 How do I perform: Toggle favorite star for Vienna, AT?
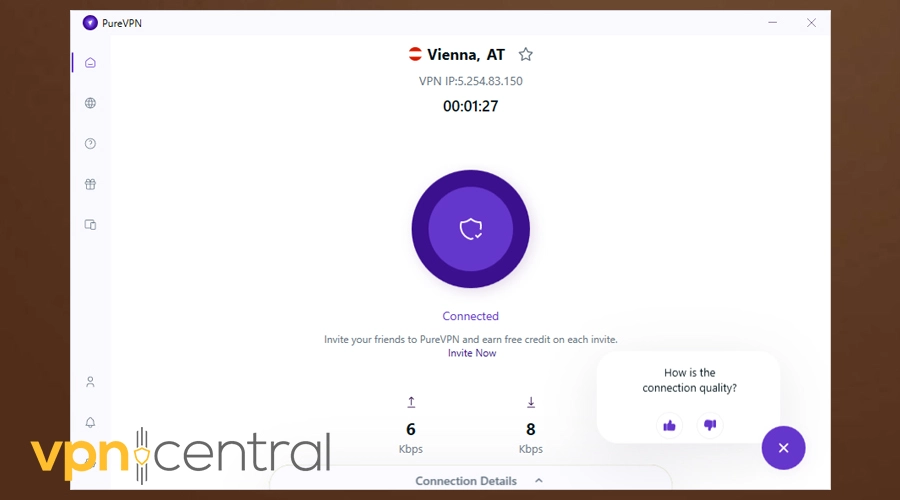526,55
